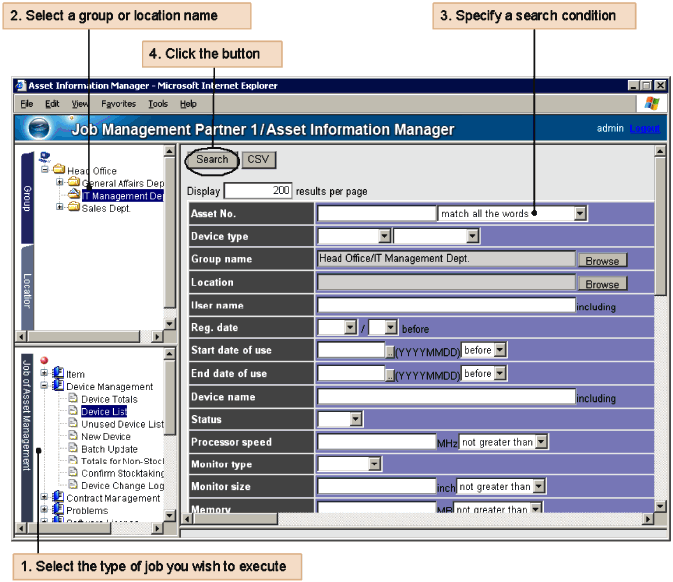The image size is (673, 582).
Task: Collapse the Device Management node
Action: point(44,386)
